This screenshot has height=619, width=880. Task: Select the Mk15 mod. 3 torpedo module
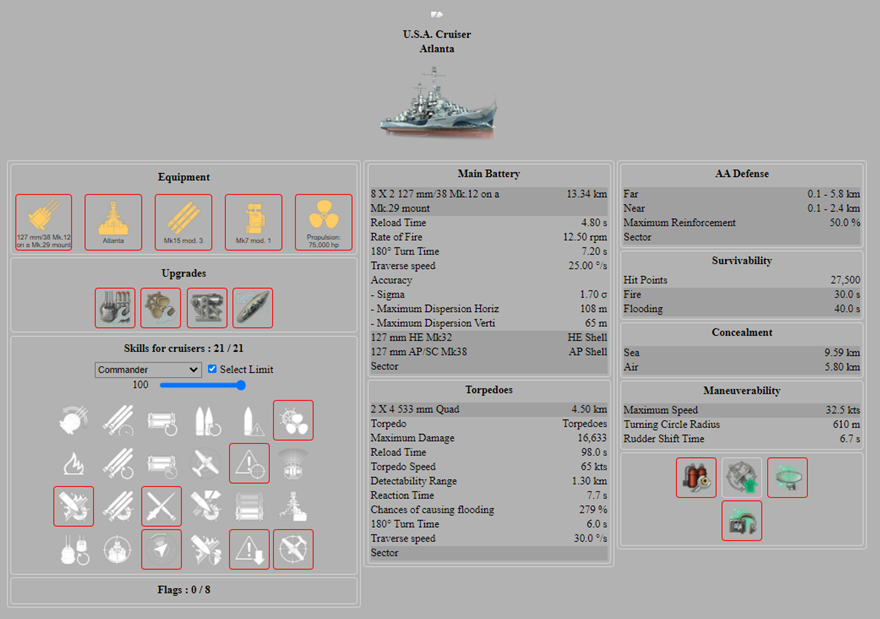pyautogui.click(x=184, y=222)
